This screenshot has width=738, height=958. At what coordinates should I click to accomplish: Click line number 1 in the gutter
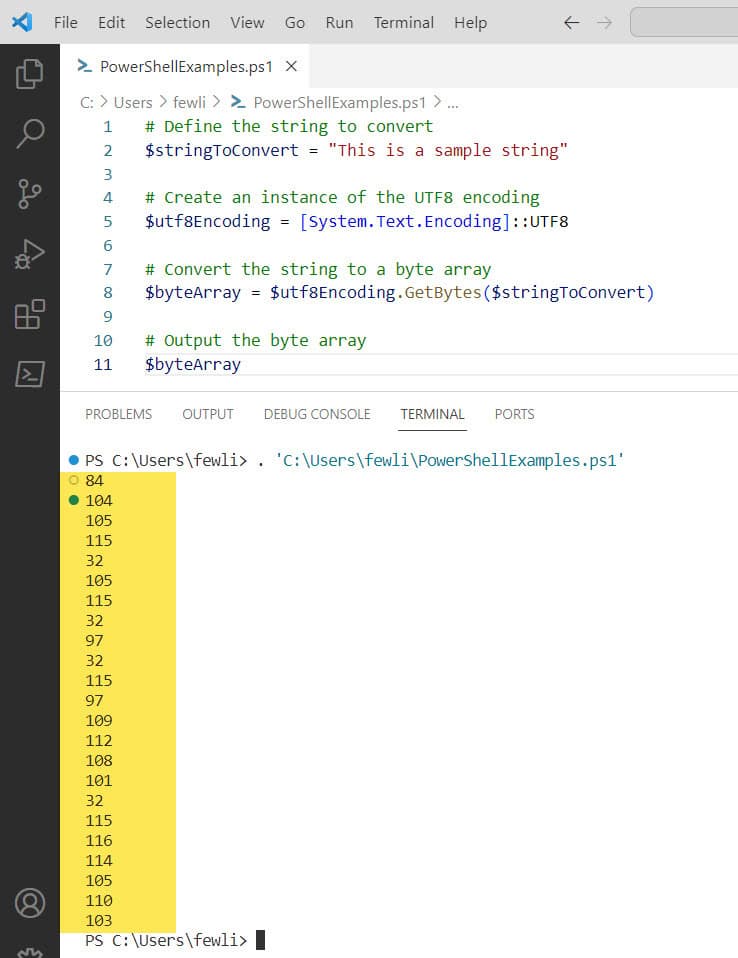[108, 126]
